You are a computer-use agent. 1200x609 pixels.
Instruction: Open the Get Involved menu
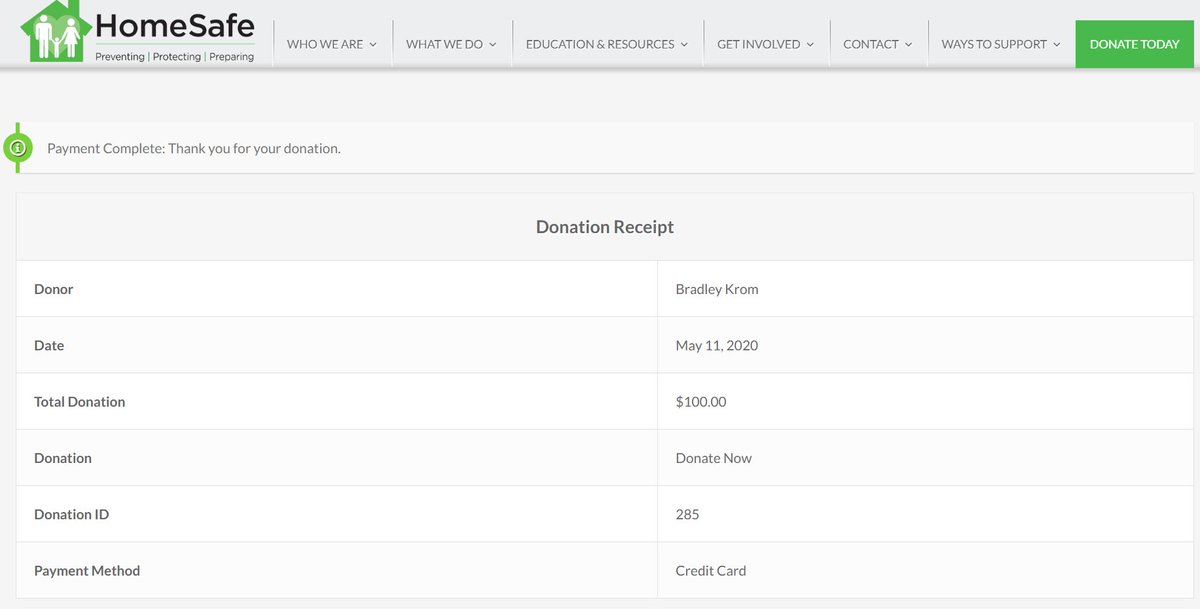click(x=766, y=44)
